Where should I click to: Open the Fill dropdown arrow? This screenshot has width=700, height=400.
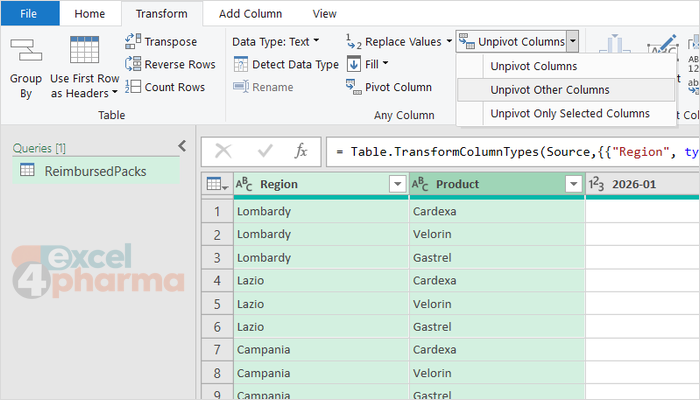click(x=385, y=63)
